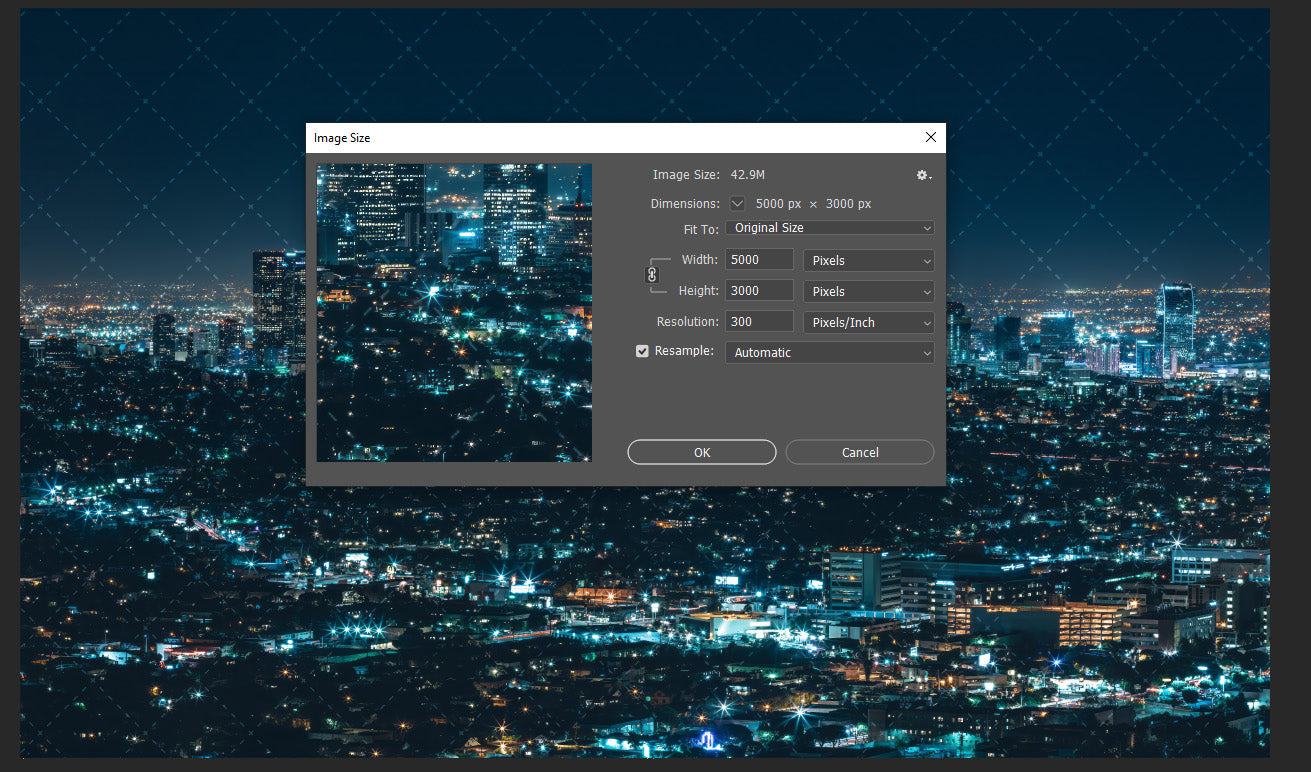Open the Width units Pixels dropdown
1311x772 pixels.
pyautogui.click(x=869, y=260)
